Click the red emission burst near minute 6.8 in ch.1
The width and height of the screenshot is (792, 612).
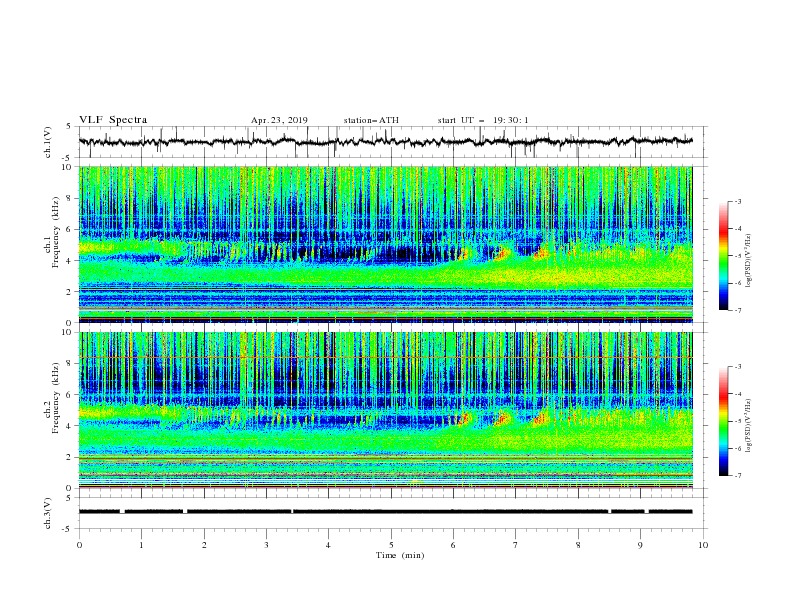[502, 253]
